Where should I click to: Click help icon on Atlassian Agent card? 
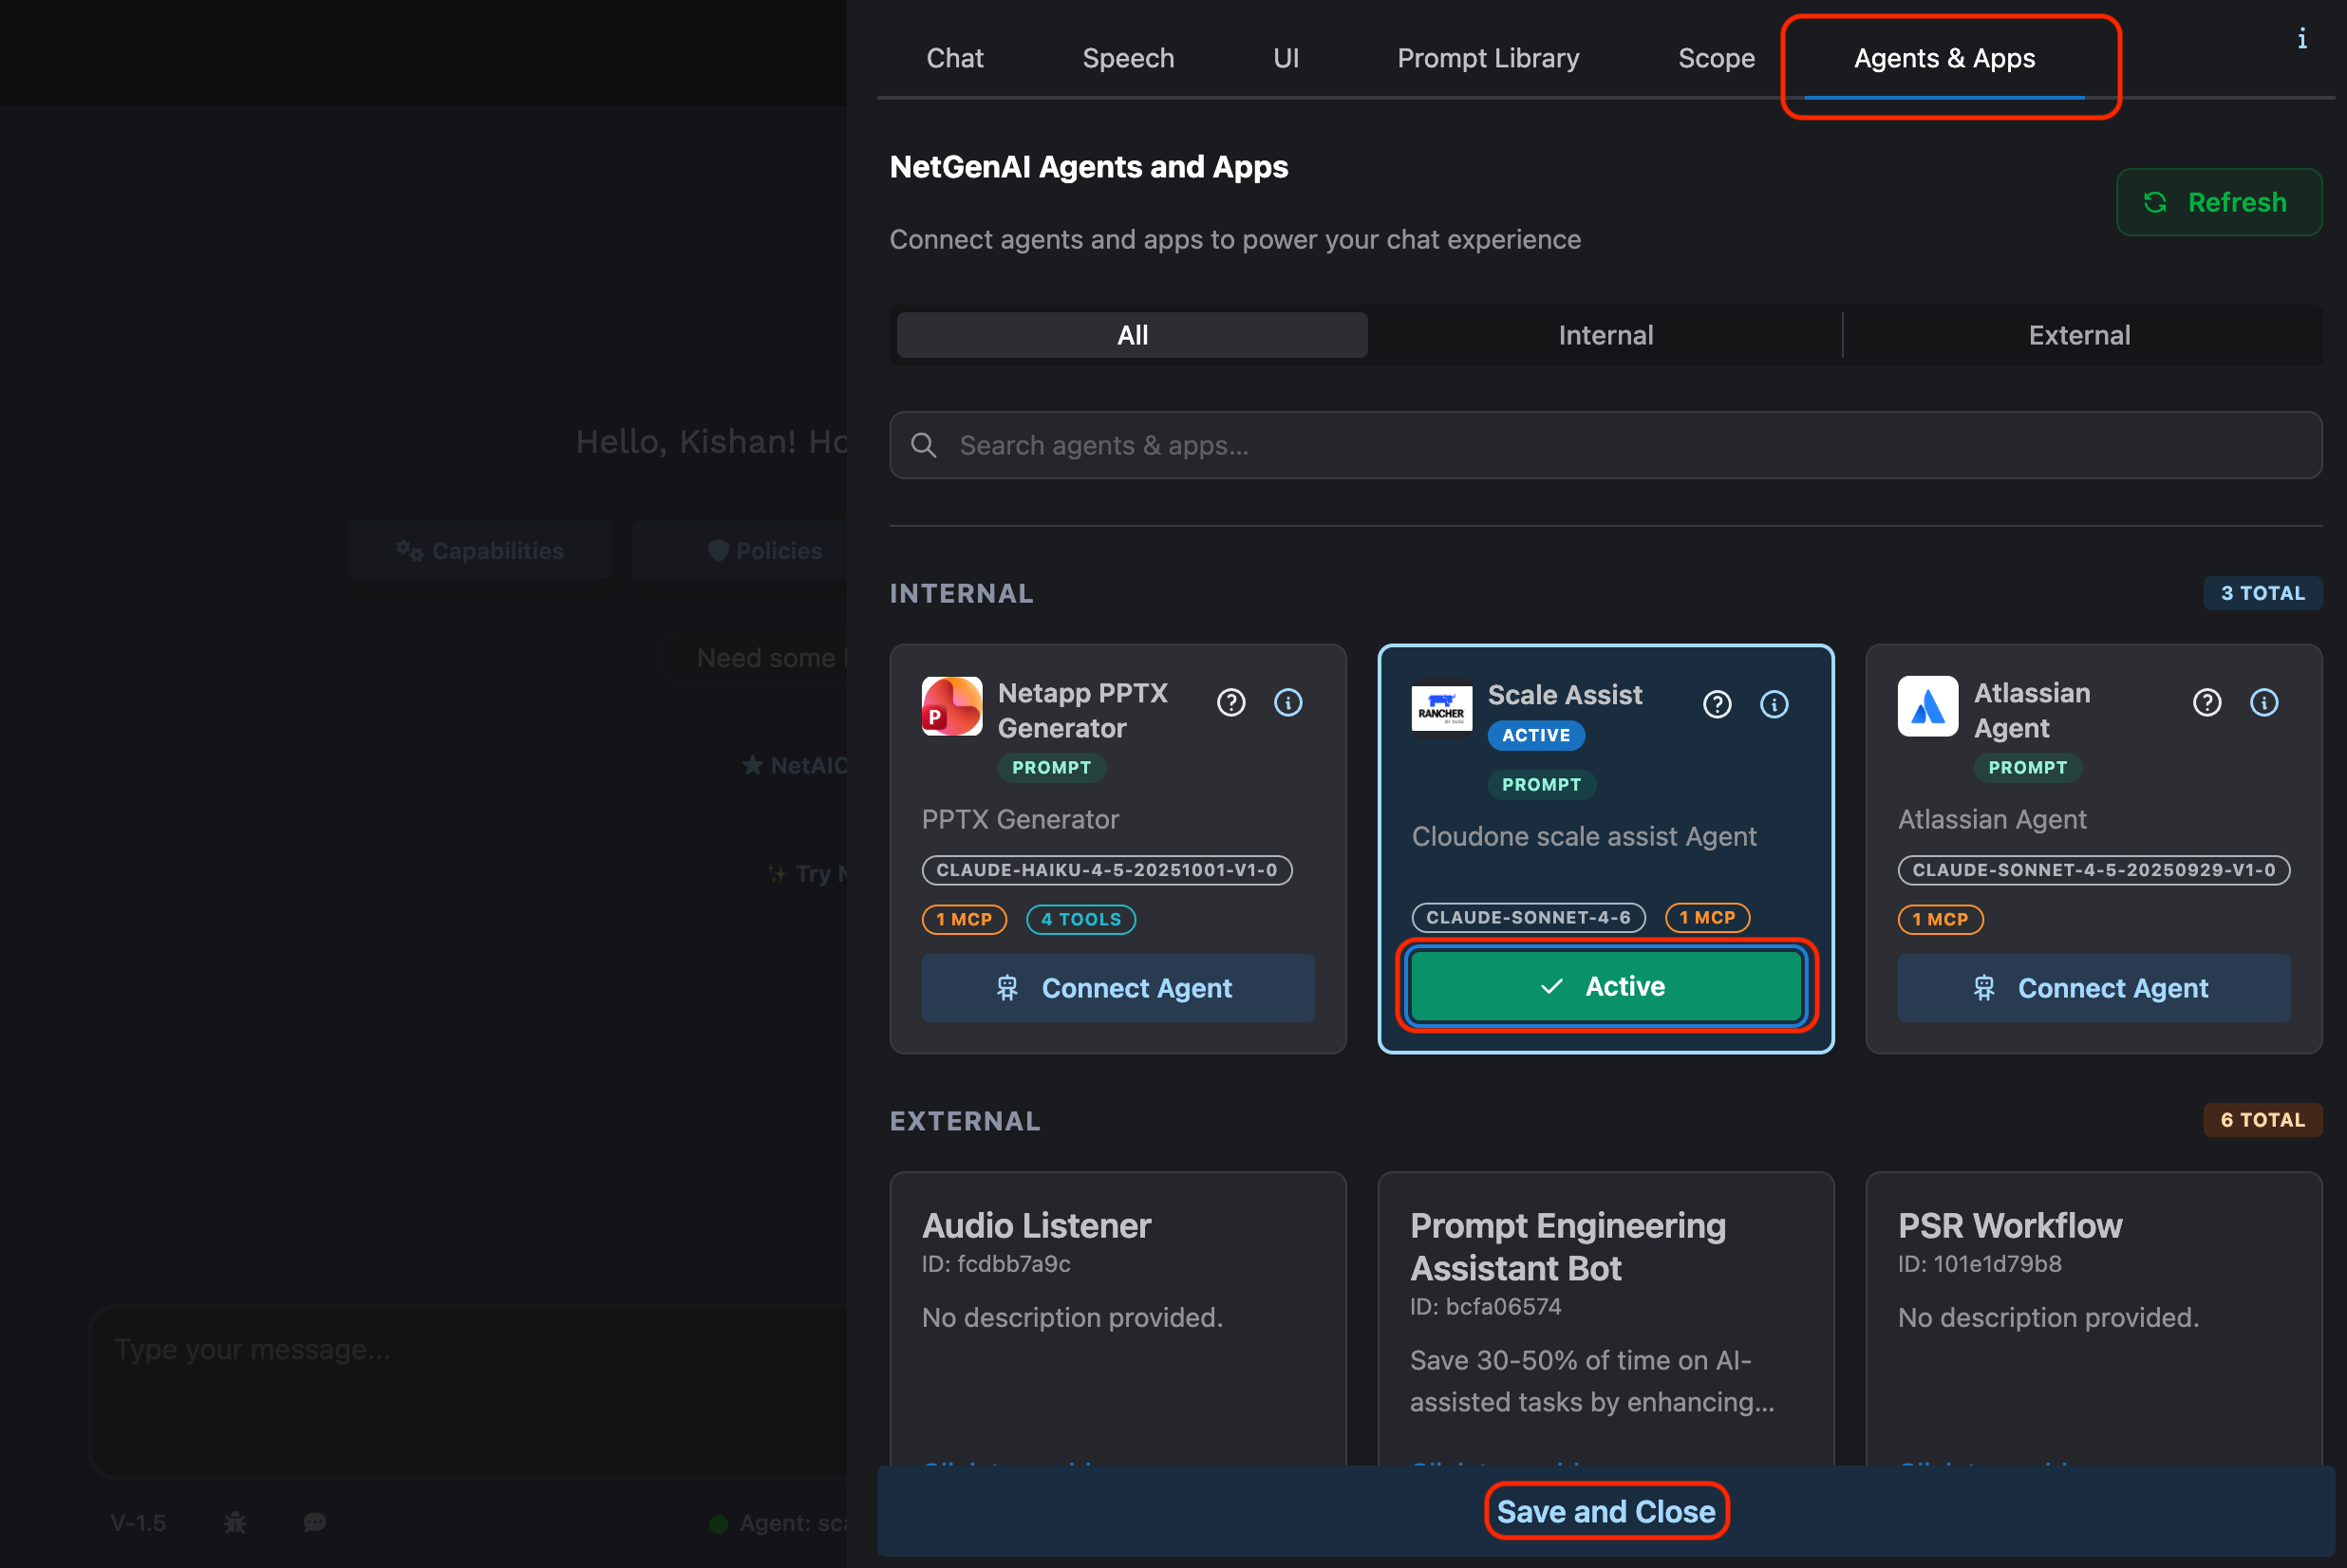[x=2207, y=703]
